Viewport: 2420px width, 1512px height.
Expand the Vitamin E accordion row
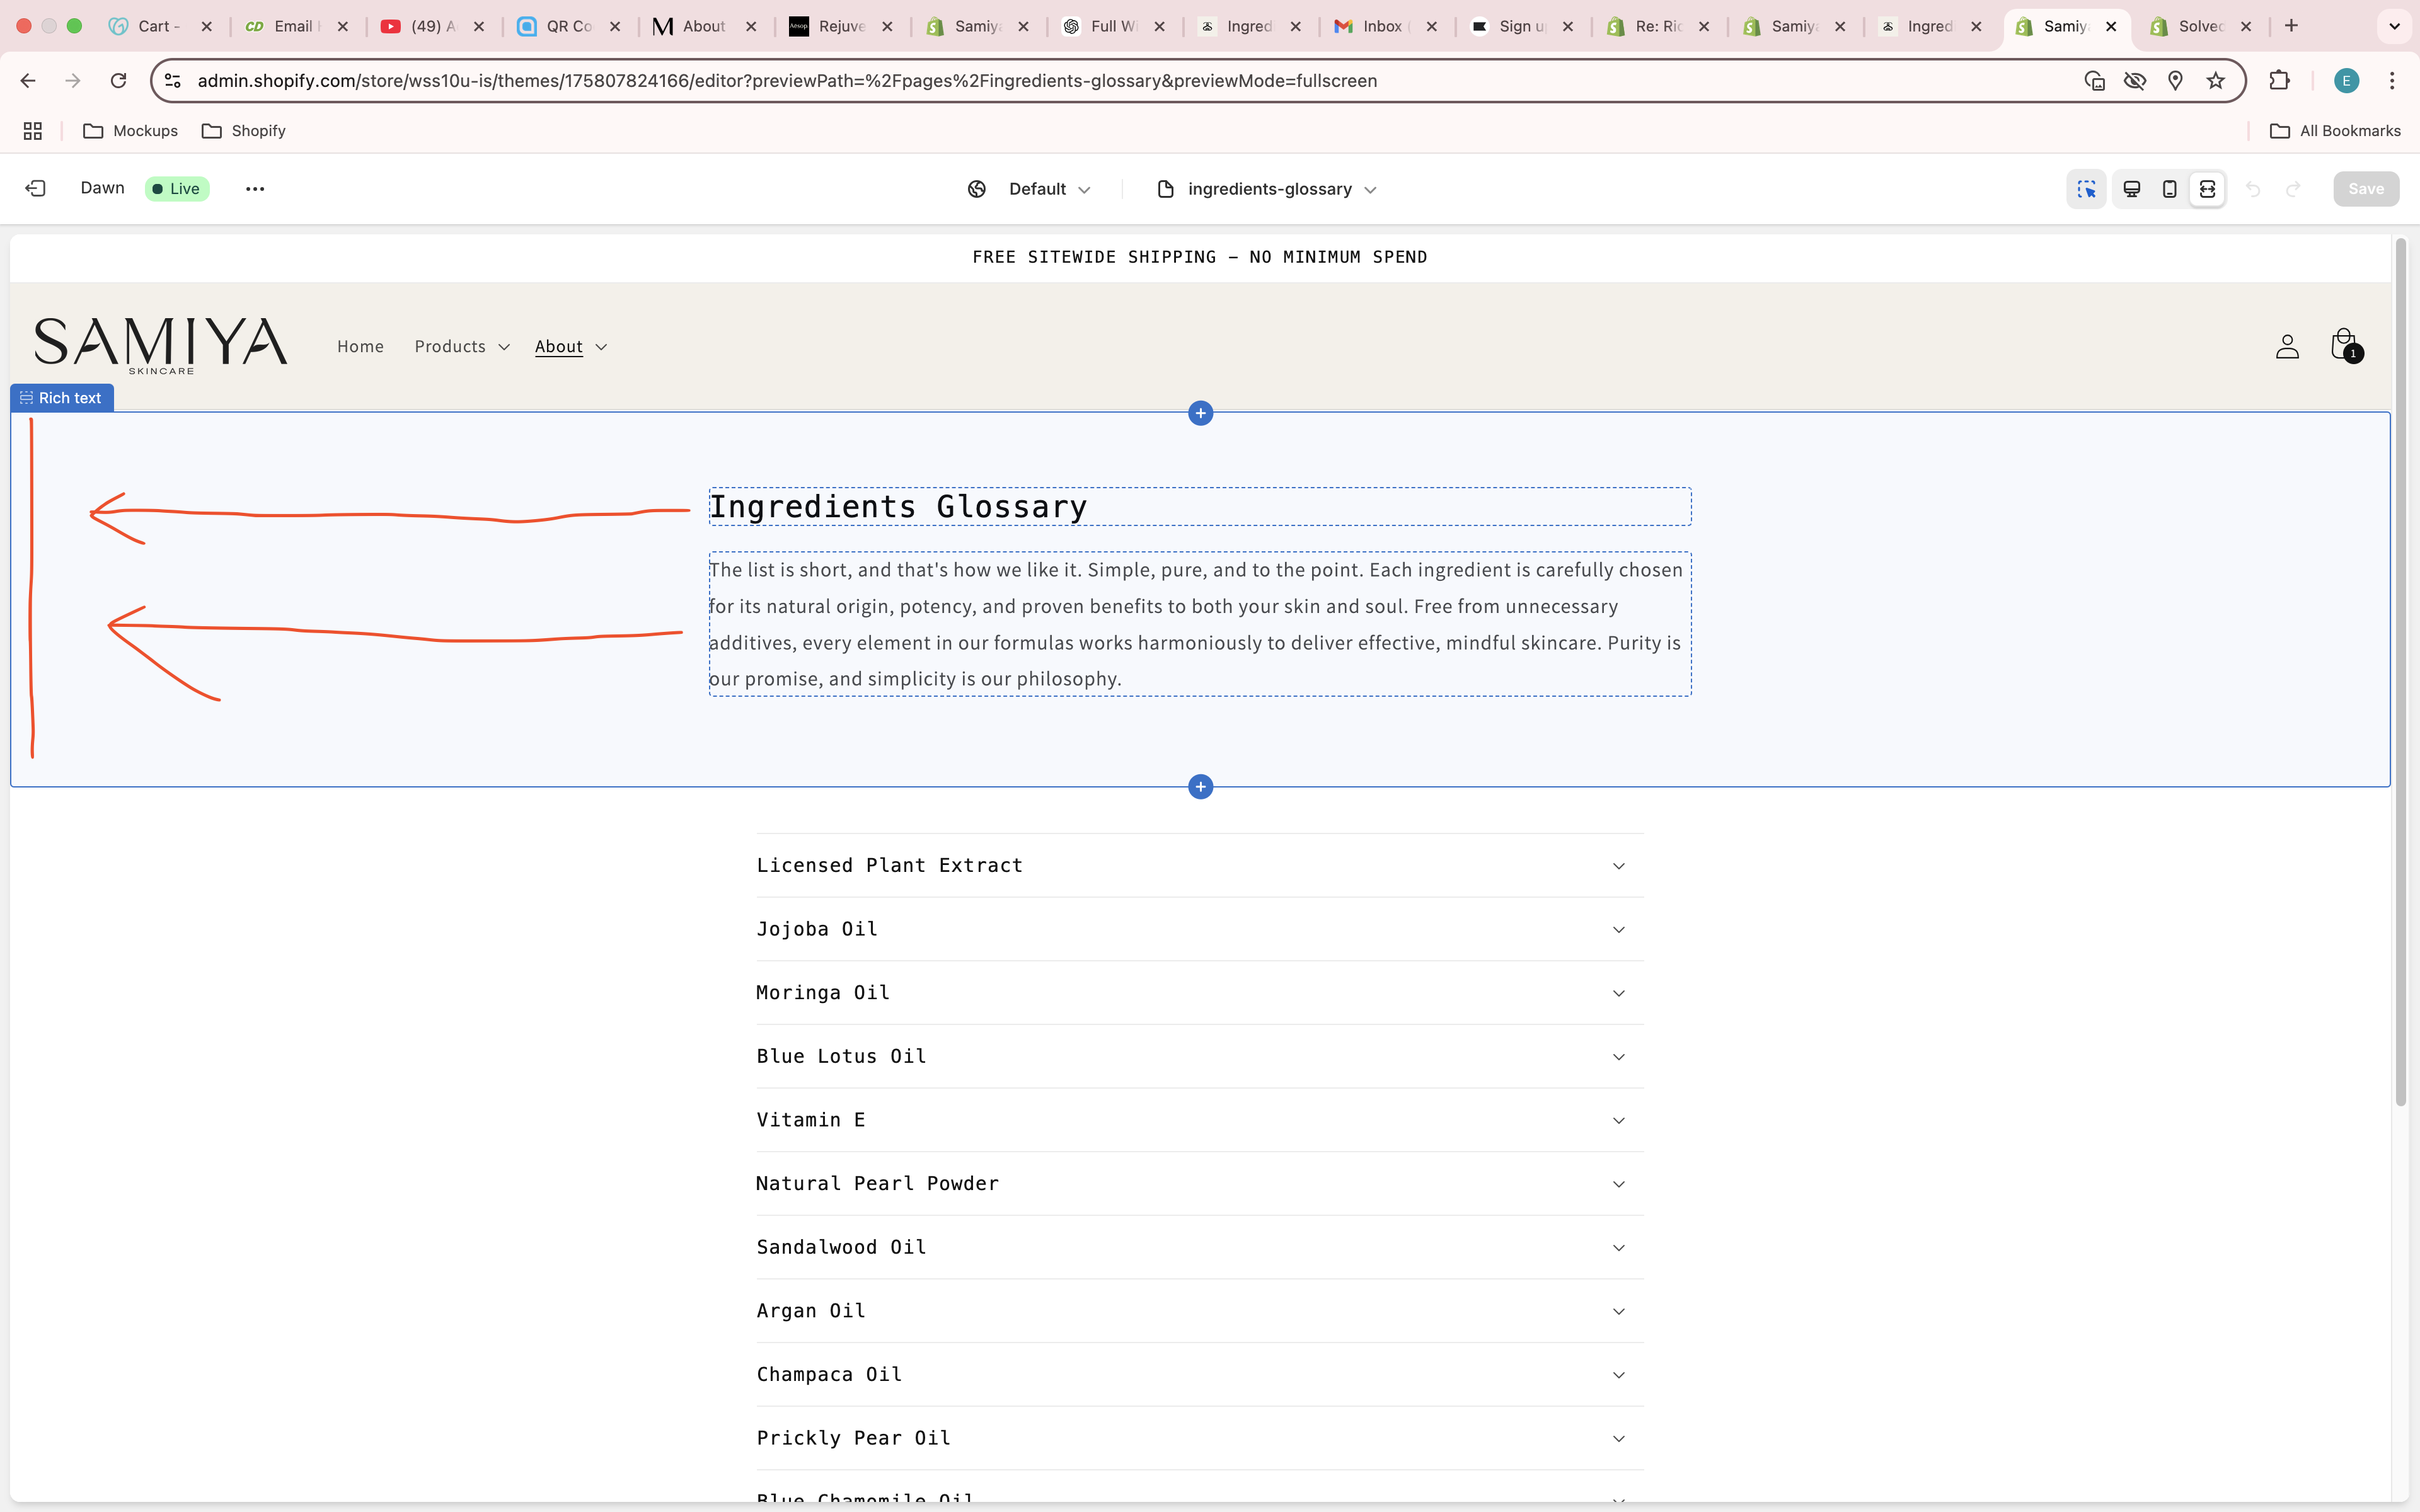[x=1199, y=1120]
